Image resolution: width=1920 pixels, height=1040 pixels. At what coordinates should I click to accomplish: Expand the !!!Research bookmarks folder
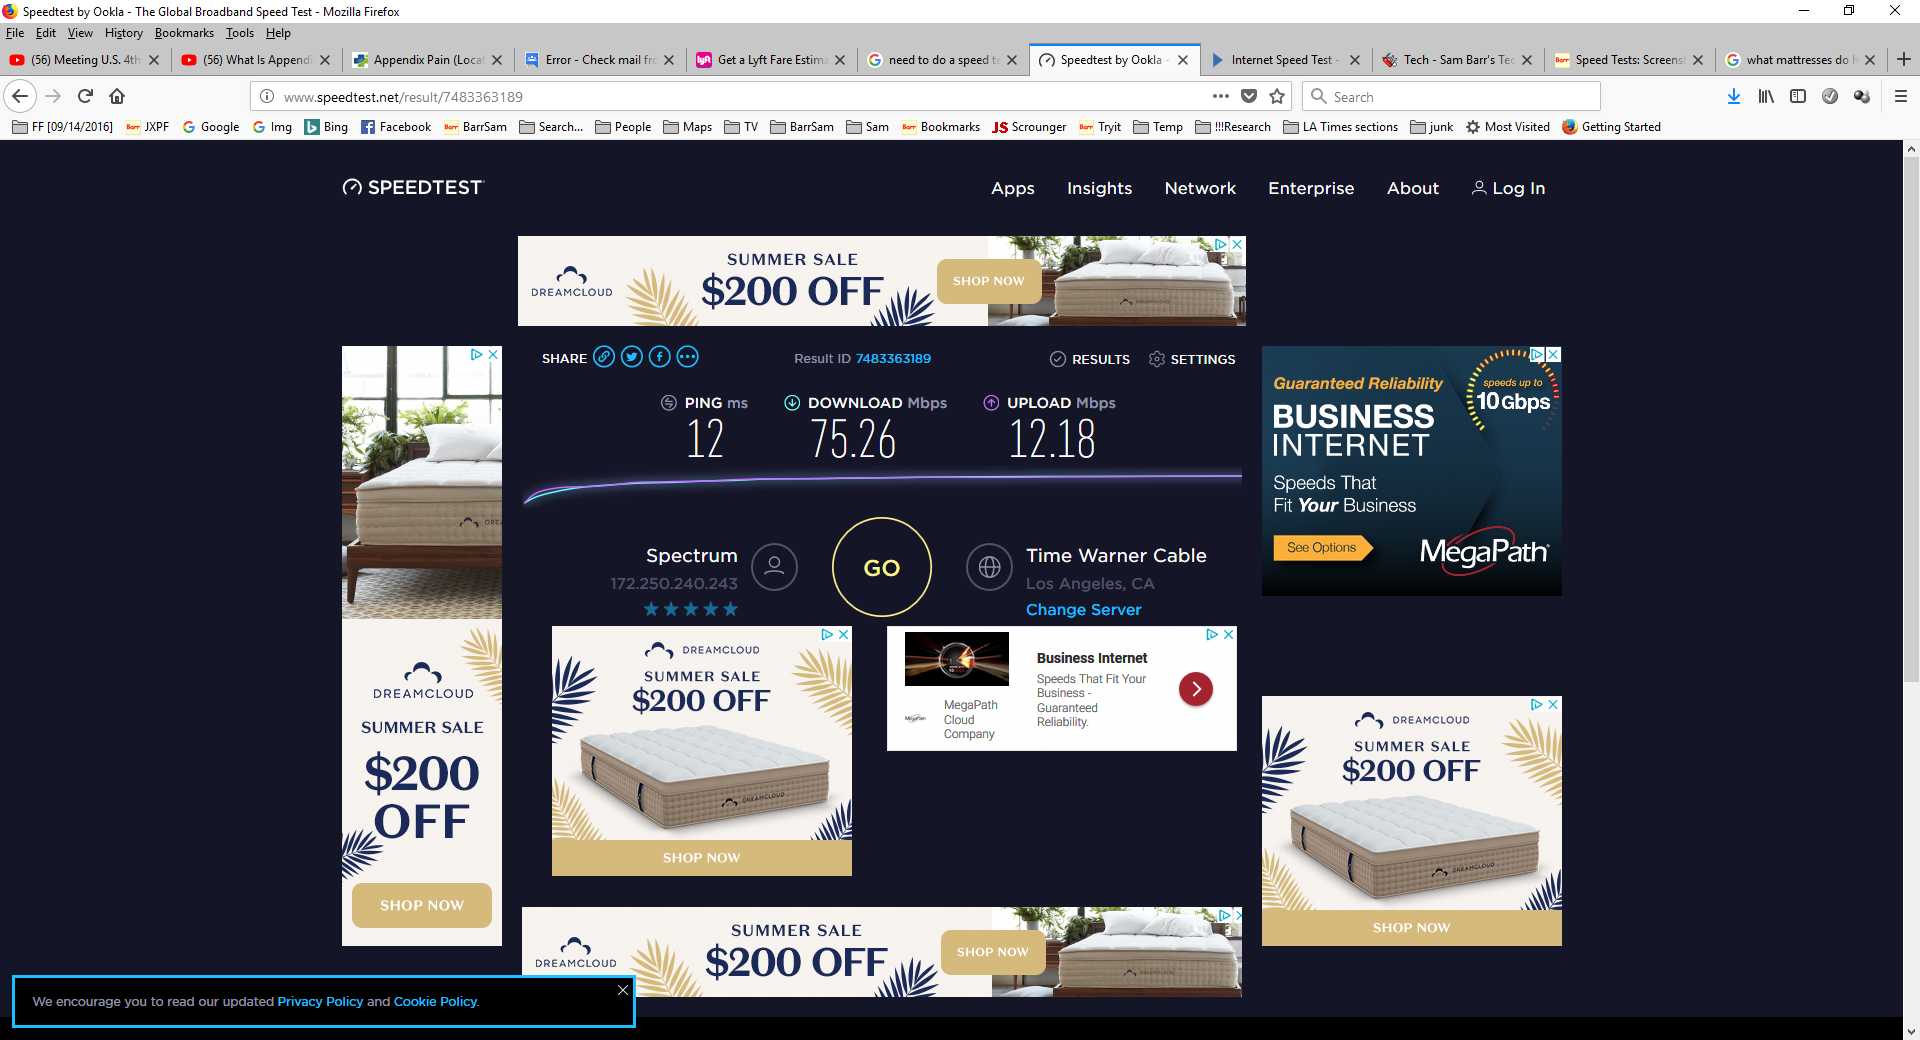[1233, 127]
